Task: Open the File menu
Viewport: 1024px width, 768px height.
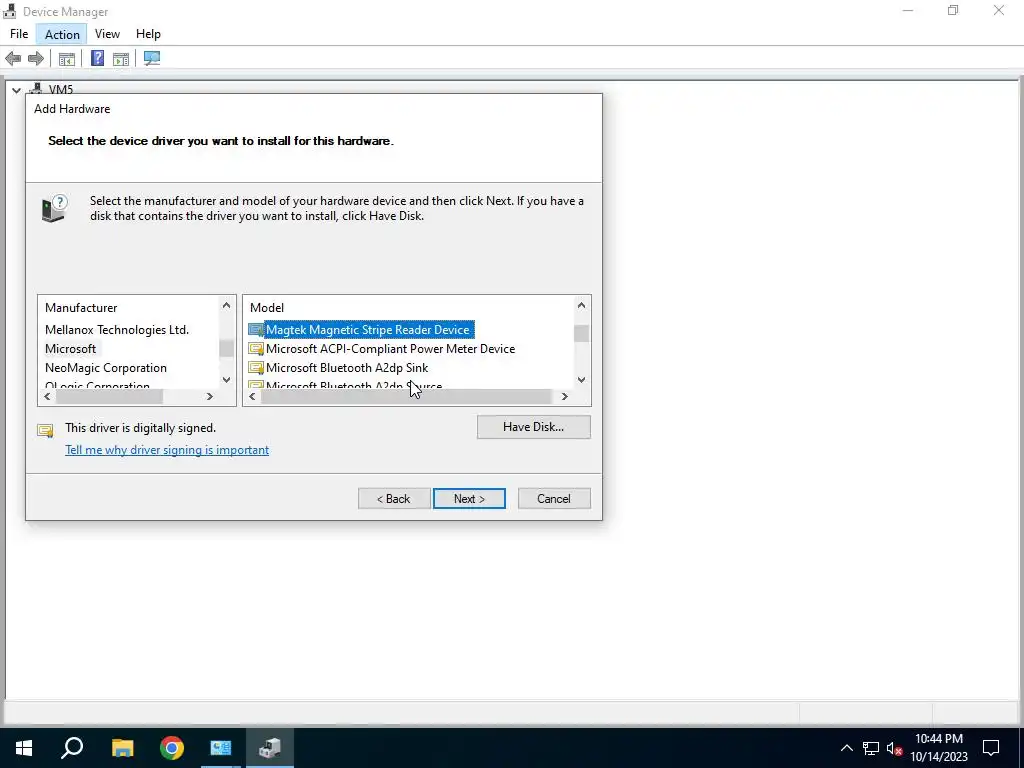Action: [19, 34]
